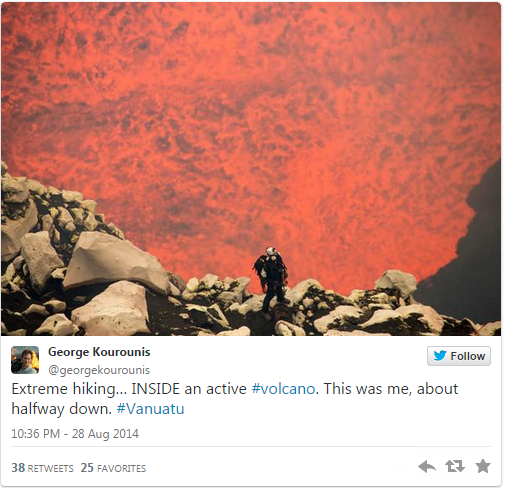
Task: Favorite the tweet with the star icon
Action: click(483, 466)
